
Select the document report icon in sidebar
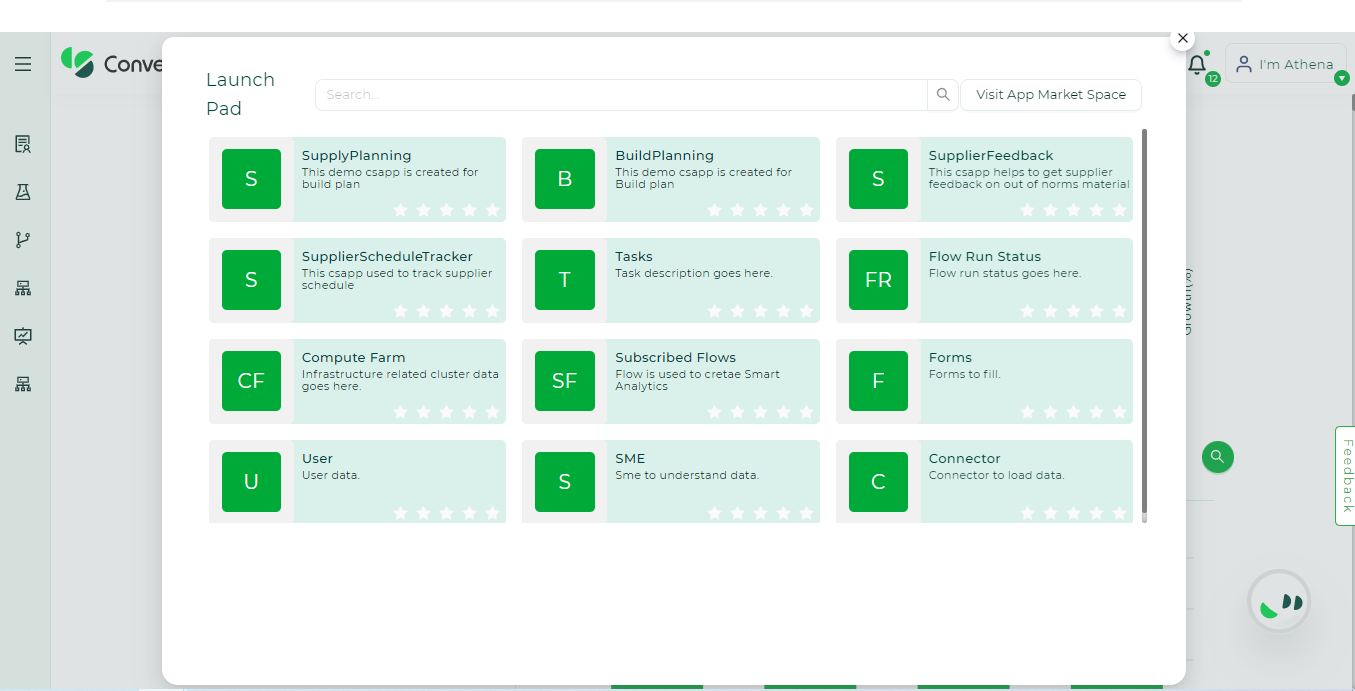point(22,143)
